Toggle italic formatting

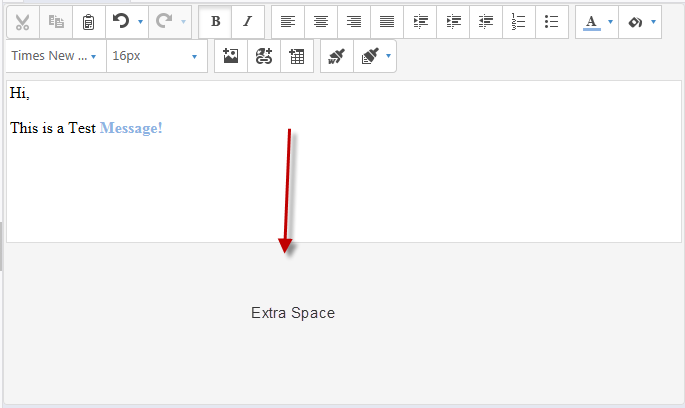click(x=248, y=21)
